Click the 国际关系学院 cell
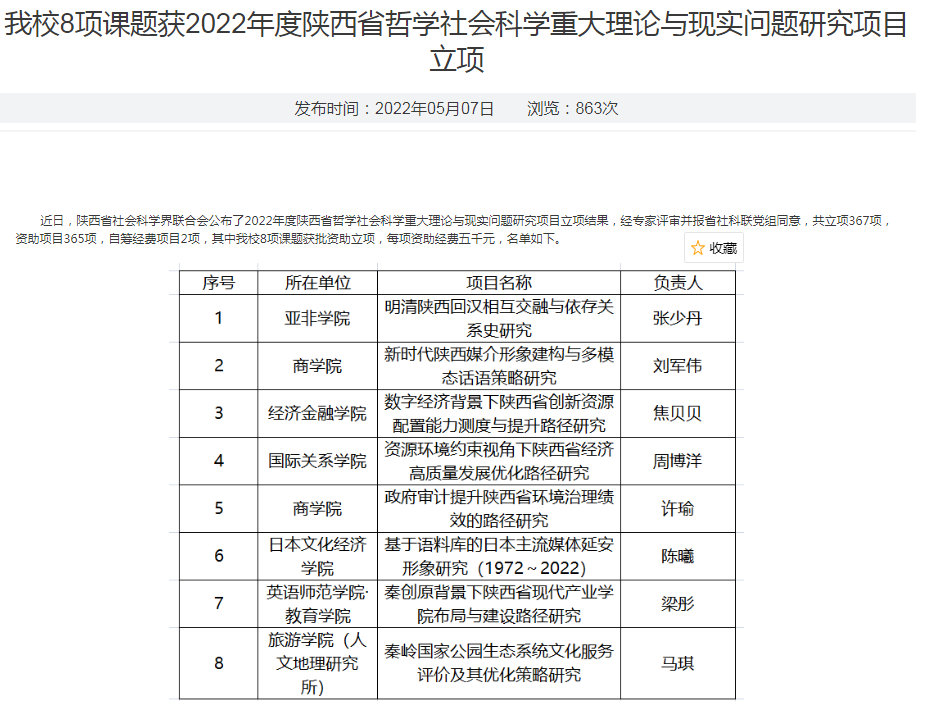This screenshot has width=933, height=720. [x=317, y=461]
